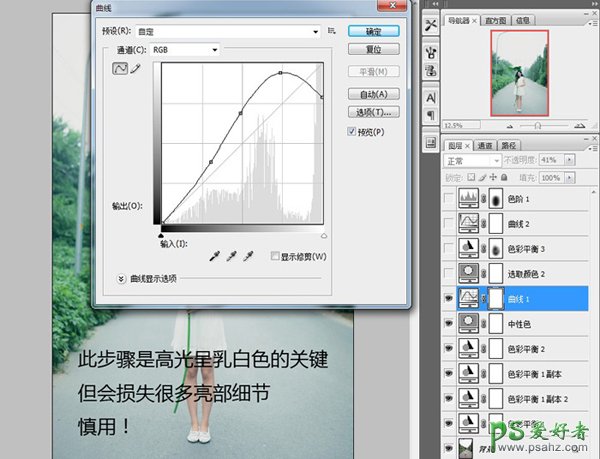Viewport: 600px width, 459px height.
Task: Pick the gray point eyedropper
Action: point(232,256)
